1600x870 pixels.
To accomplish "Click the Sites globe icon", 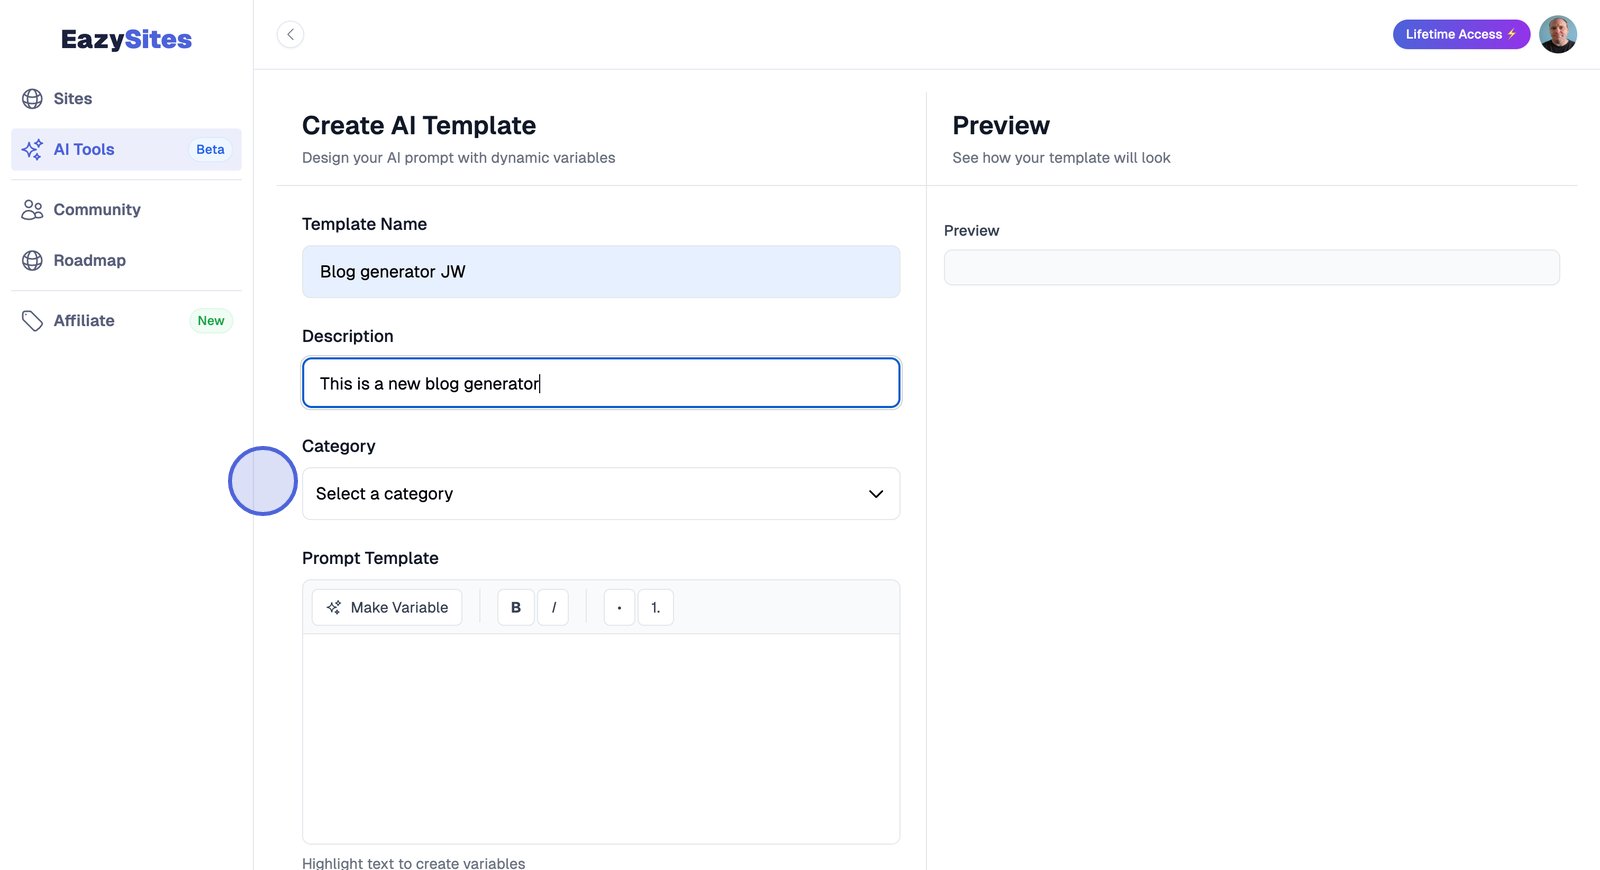I will pos(32,99).
